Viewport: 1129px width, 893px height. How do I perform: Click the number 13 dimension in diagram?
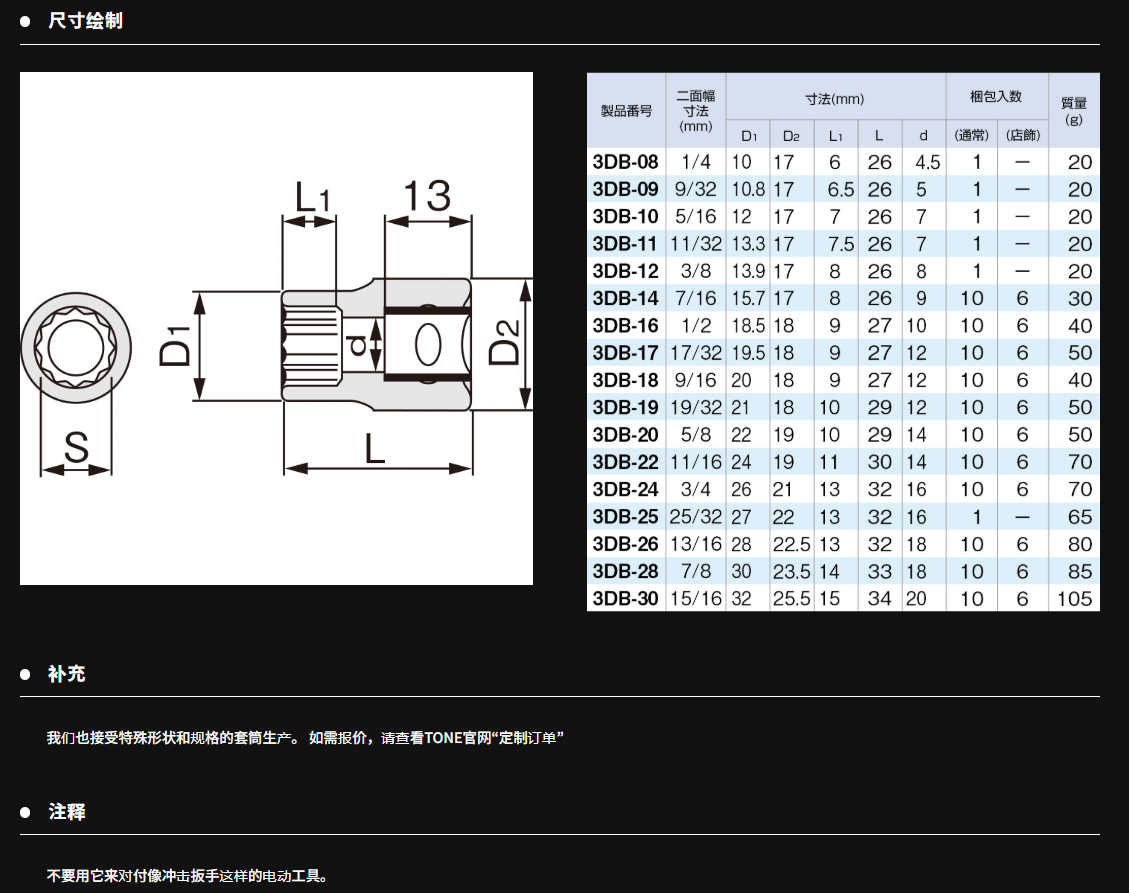[x=427, y=197]
